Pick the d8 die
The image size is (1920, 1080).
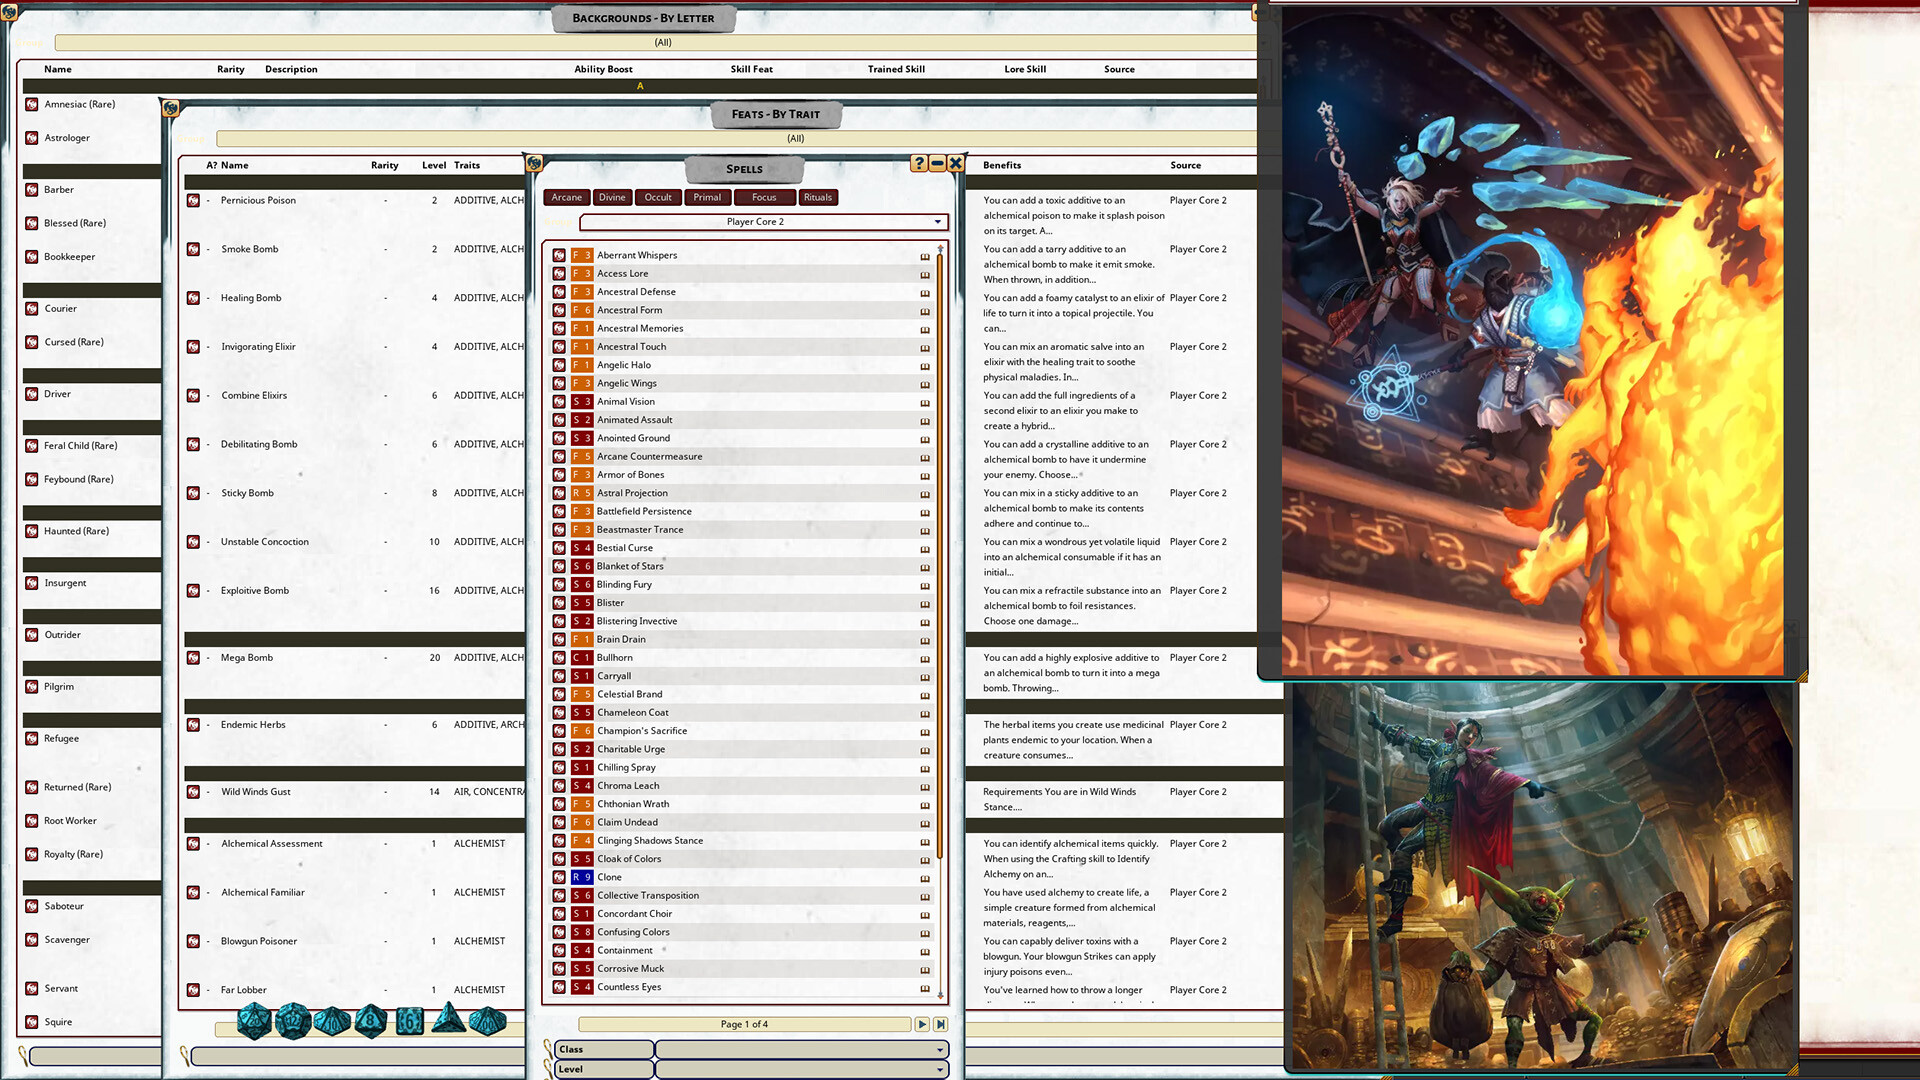tap(371, 1021)
